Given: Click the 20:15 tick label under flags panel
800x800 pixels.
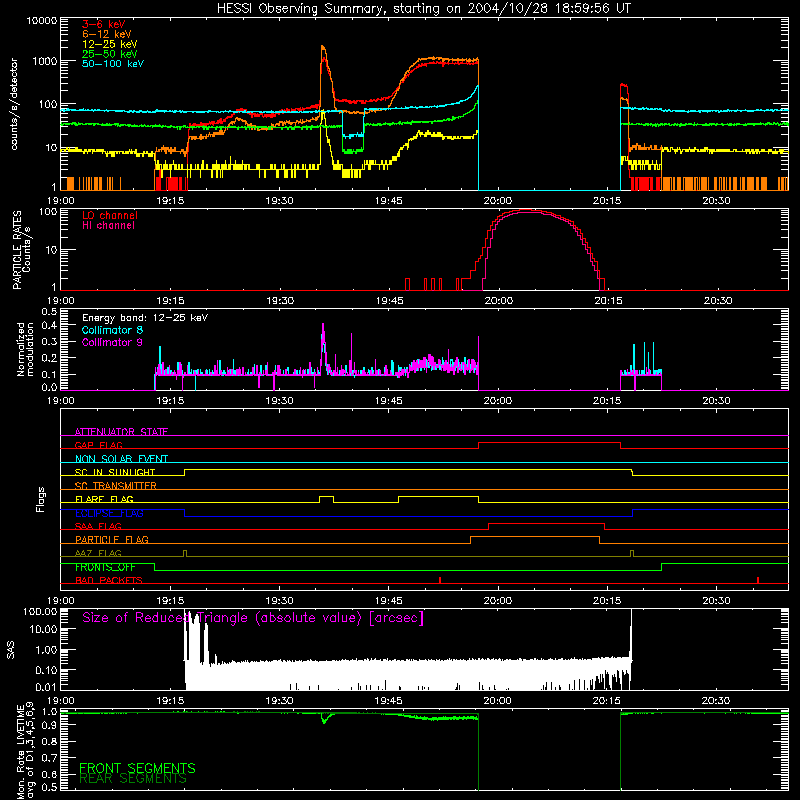Looking at the screenshot, I should 607,601.
